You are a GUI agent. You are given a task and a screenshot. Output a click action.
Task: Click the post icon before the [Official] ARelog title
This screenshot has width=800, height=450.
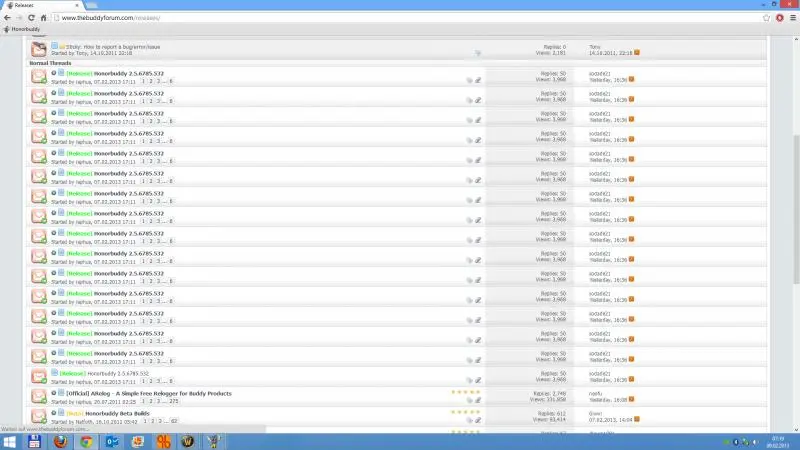pyautogui.click(x=61, y=393)
